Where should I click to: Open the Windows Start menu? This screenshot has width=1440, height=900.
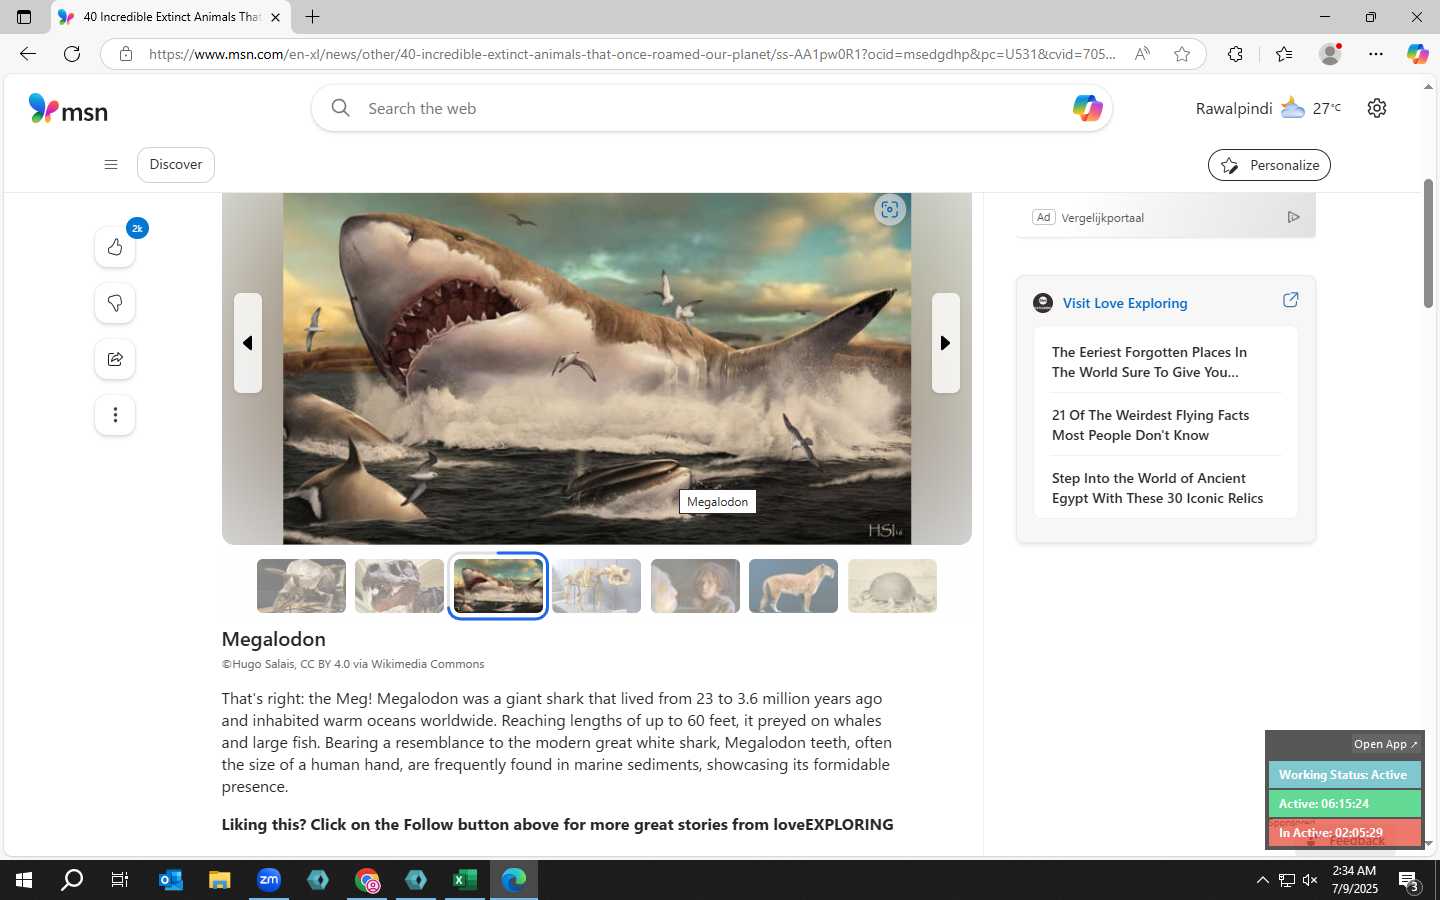coord(24,880)
